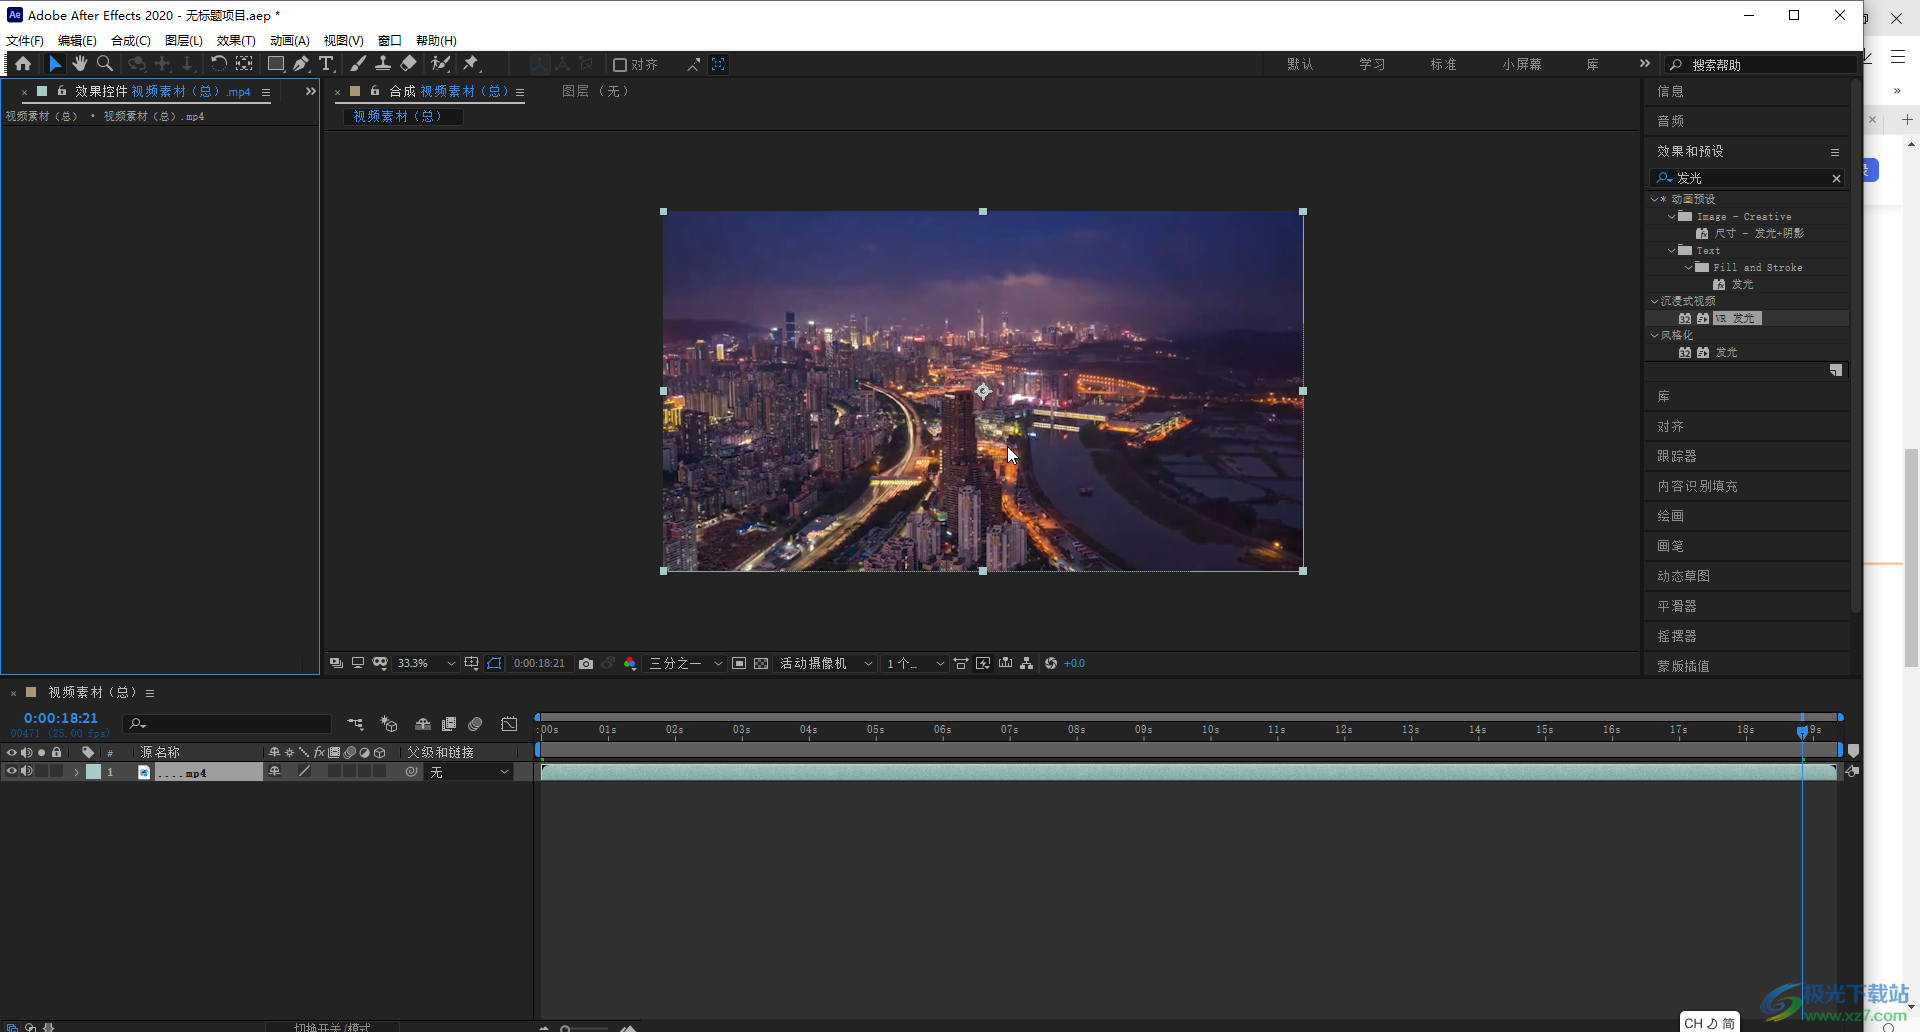1920x1032 pixels.
Task: Click layer 1 teal label color swatch
Action: click(93, 772)
